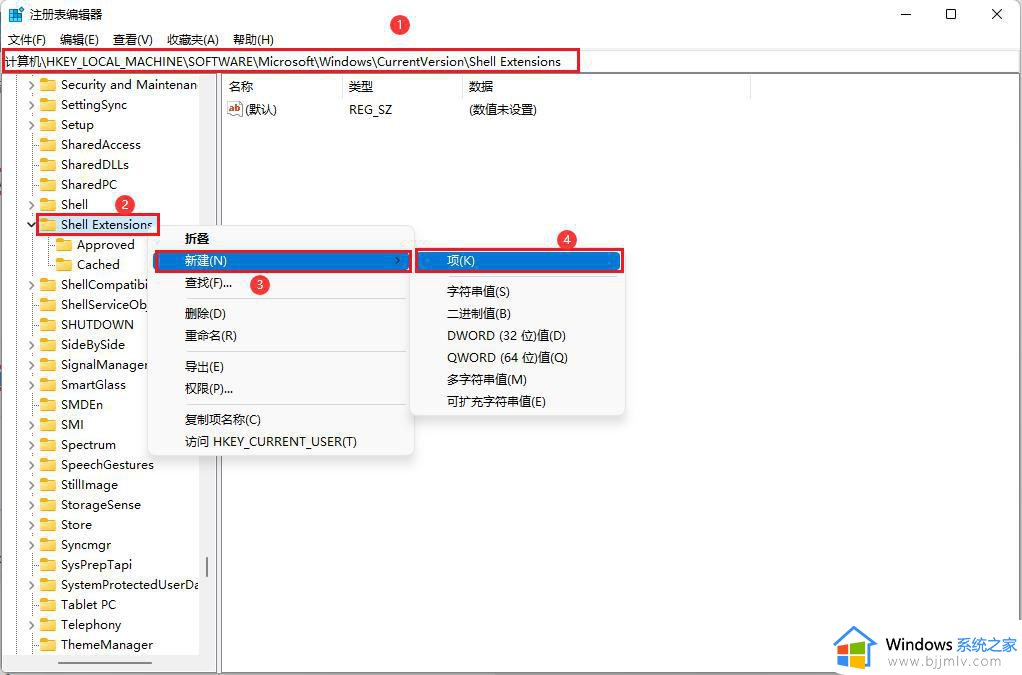
Task: Expand the SideBySide tree node
Action: tap(31, 345)
